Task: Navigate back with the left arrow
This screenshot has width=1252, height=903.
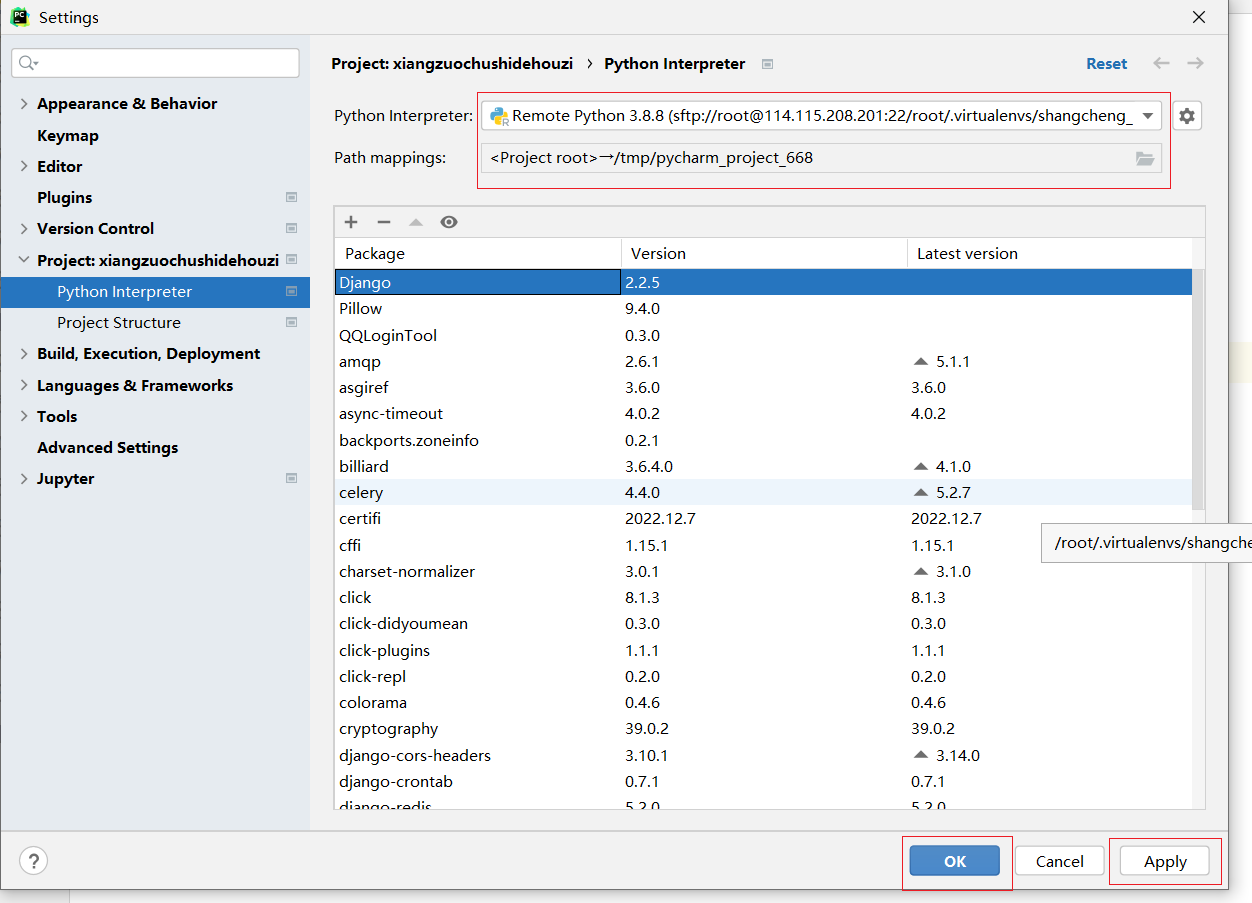Action: [x=1161, y=63]
